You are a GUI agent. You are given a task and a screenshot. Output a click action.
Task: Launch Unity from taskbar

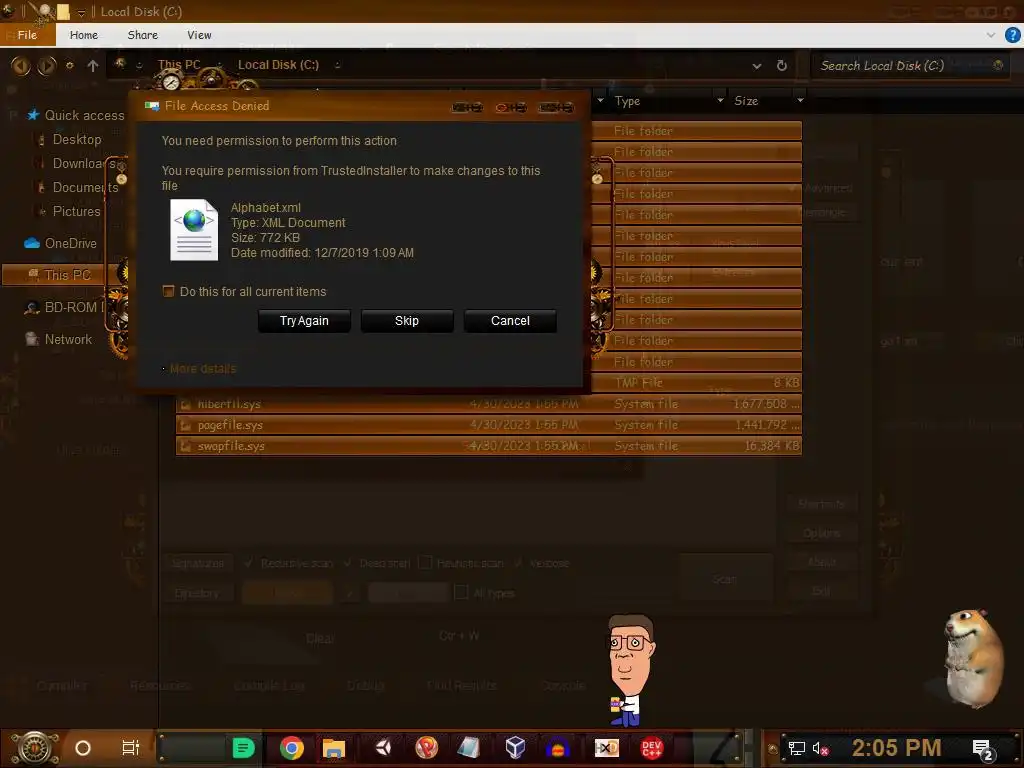pos(383,748)
